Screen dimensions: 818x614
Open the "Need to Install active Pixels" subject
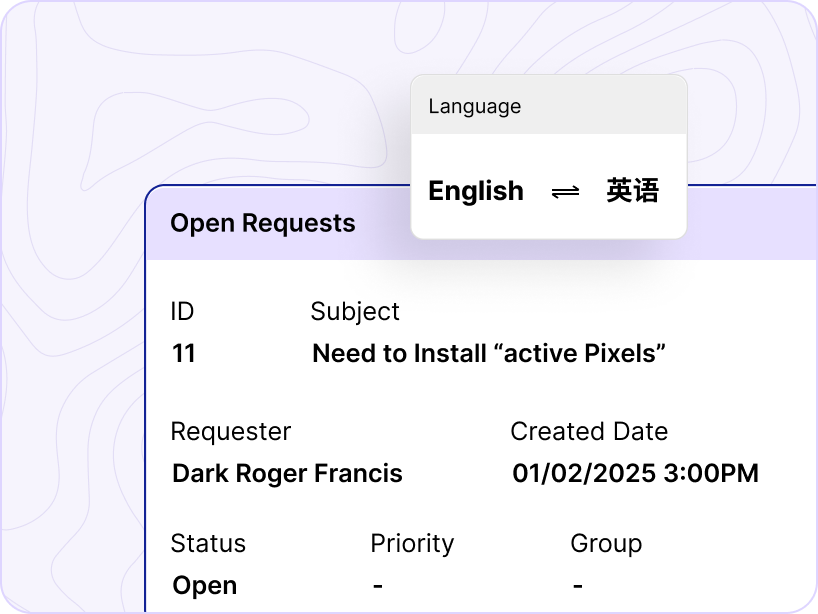click(x=489, y=354)
